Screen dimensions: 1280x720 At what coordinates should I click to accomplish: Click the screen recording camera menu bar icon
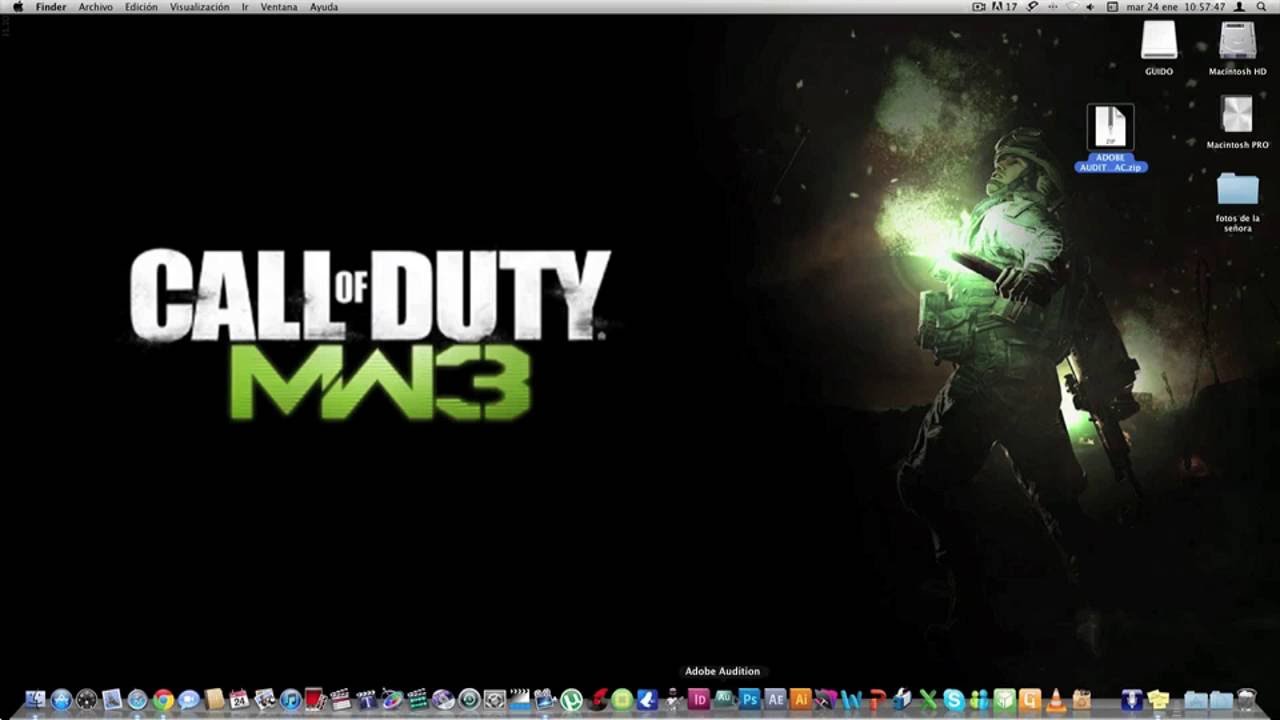tap(979, 7)
